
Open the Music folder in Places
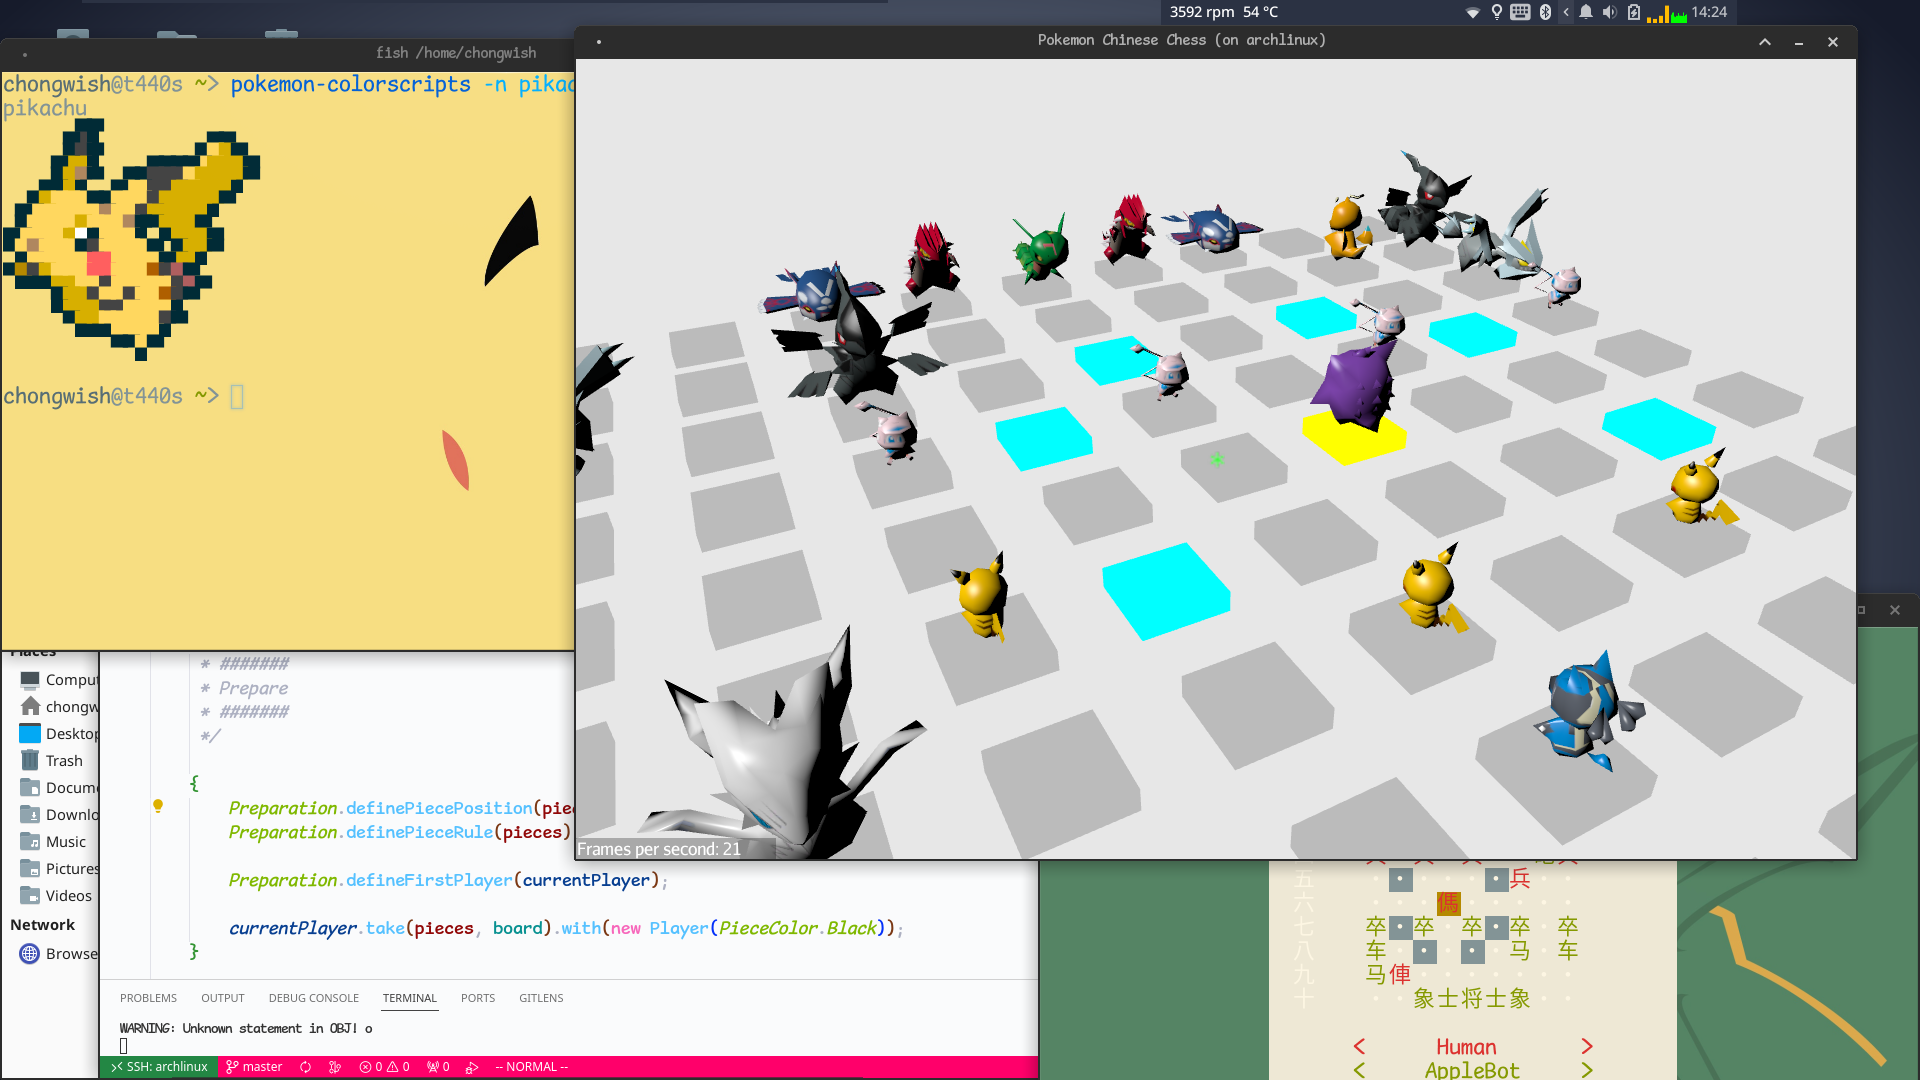click(x=66, y=842)
